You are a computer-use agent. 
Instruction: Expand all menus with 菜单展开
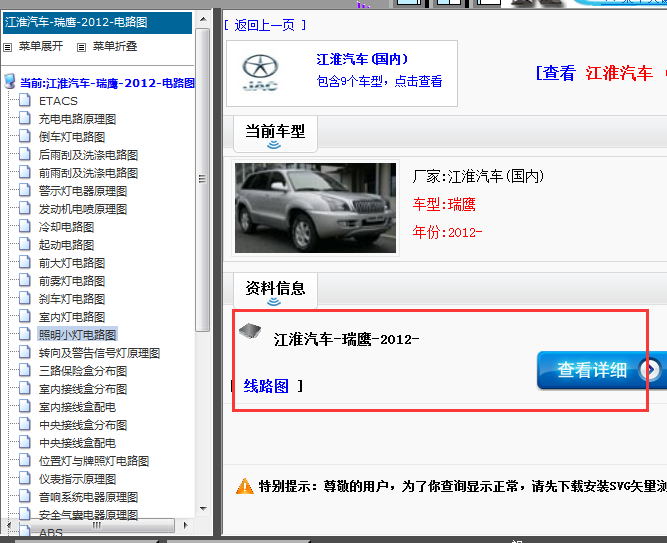click(41, 46)
